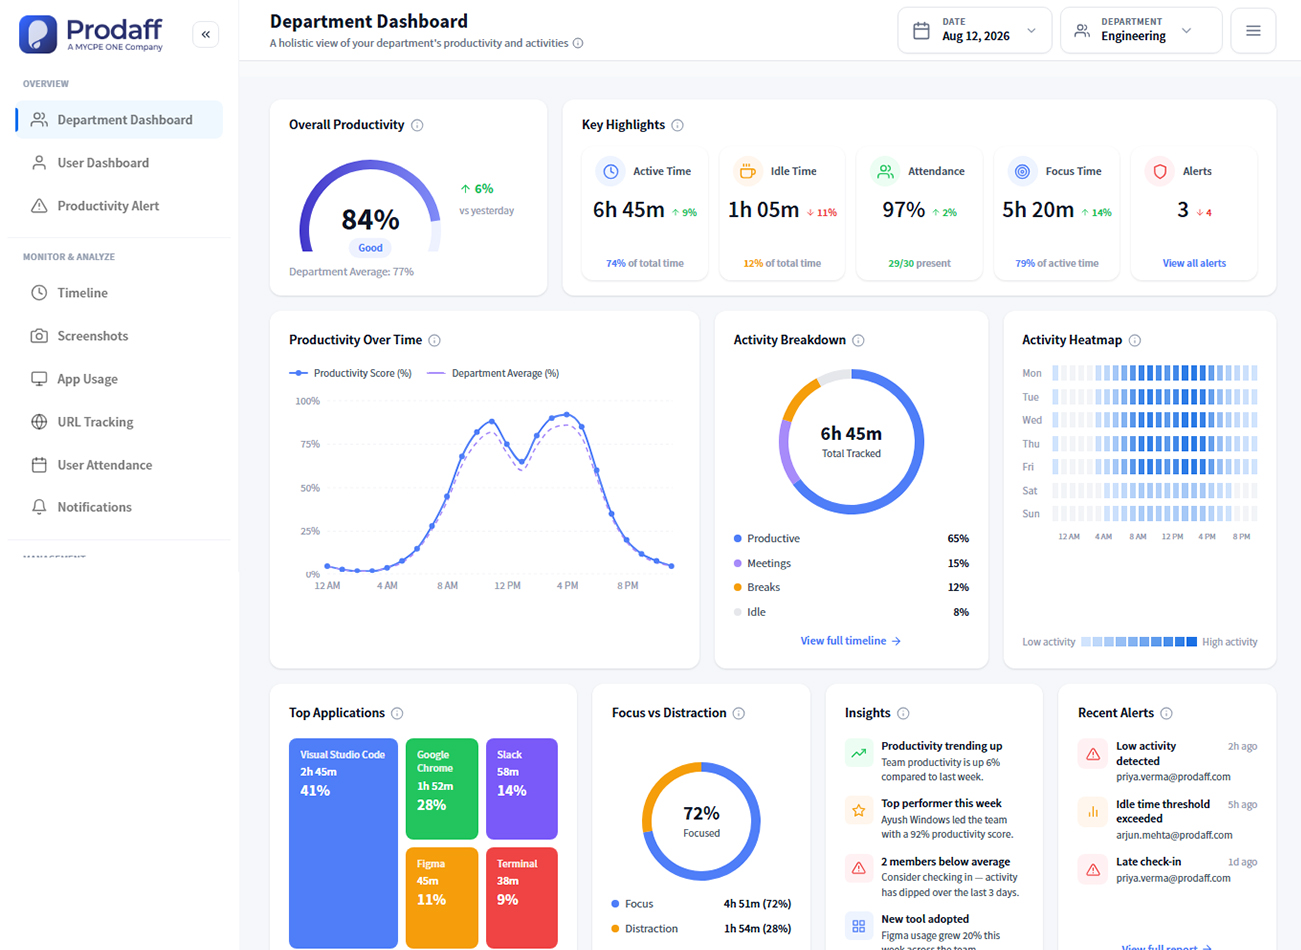Click the warning icon for 2 members below average
1301x950 pixels.
pos(858,869)
